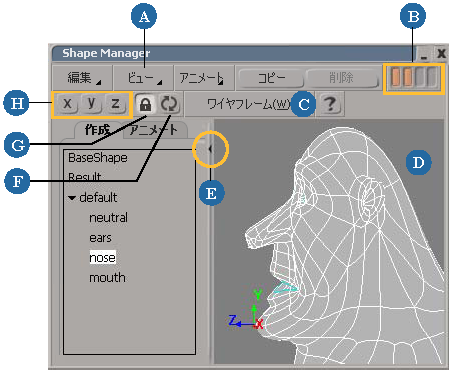Toggle the Z axis button
The width and height of the screenshot is (452, 373).
point(115,104)
